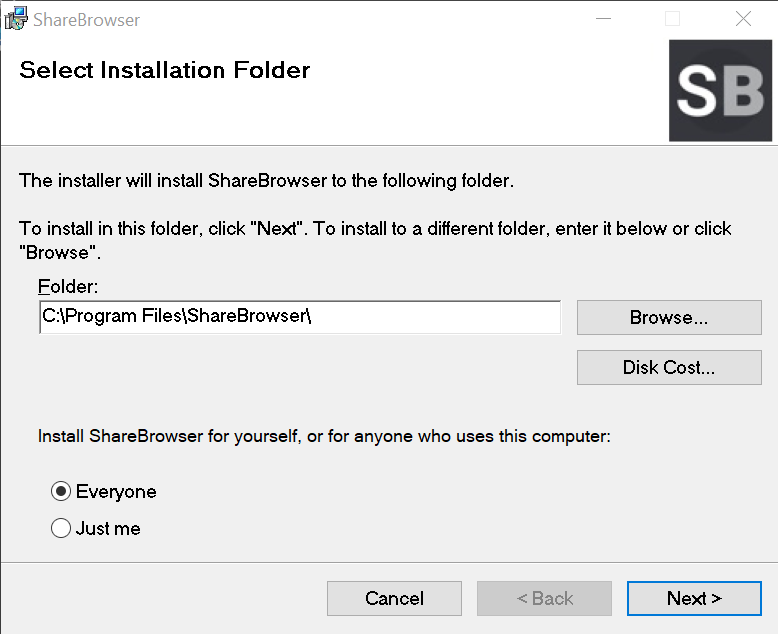Click the Back button
Screen dimensions: 778x634
point(544,598)
